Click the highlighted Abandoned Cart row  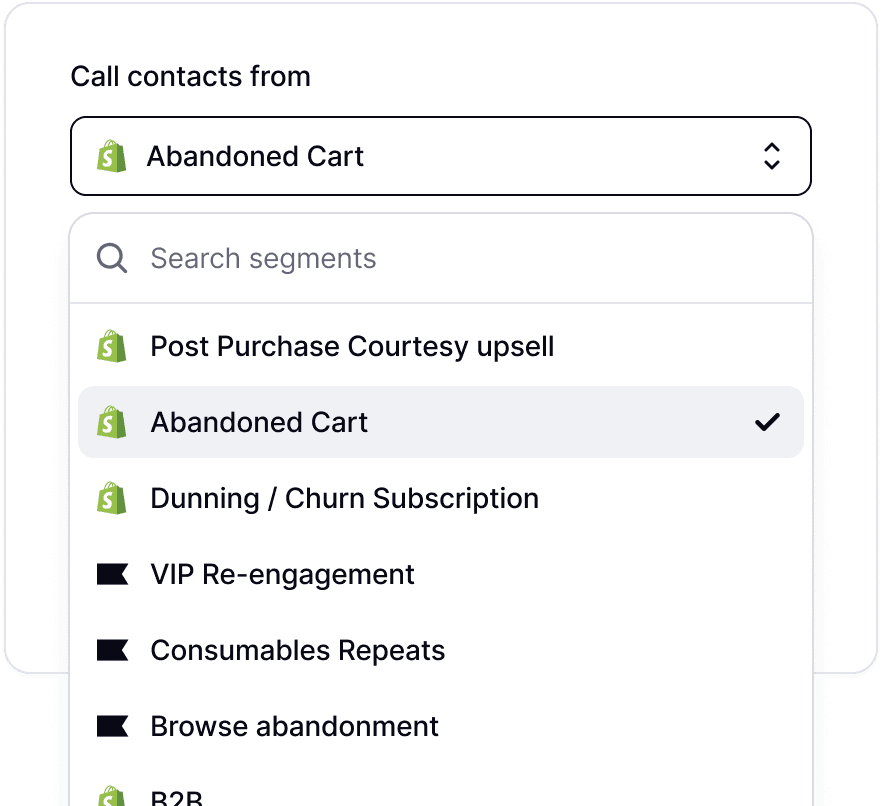point(440,422)
